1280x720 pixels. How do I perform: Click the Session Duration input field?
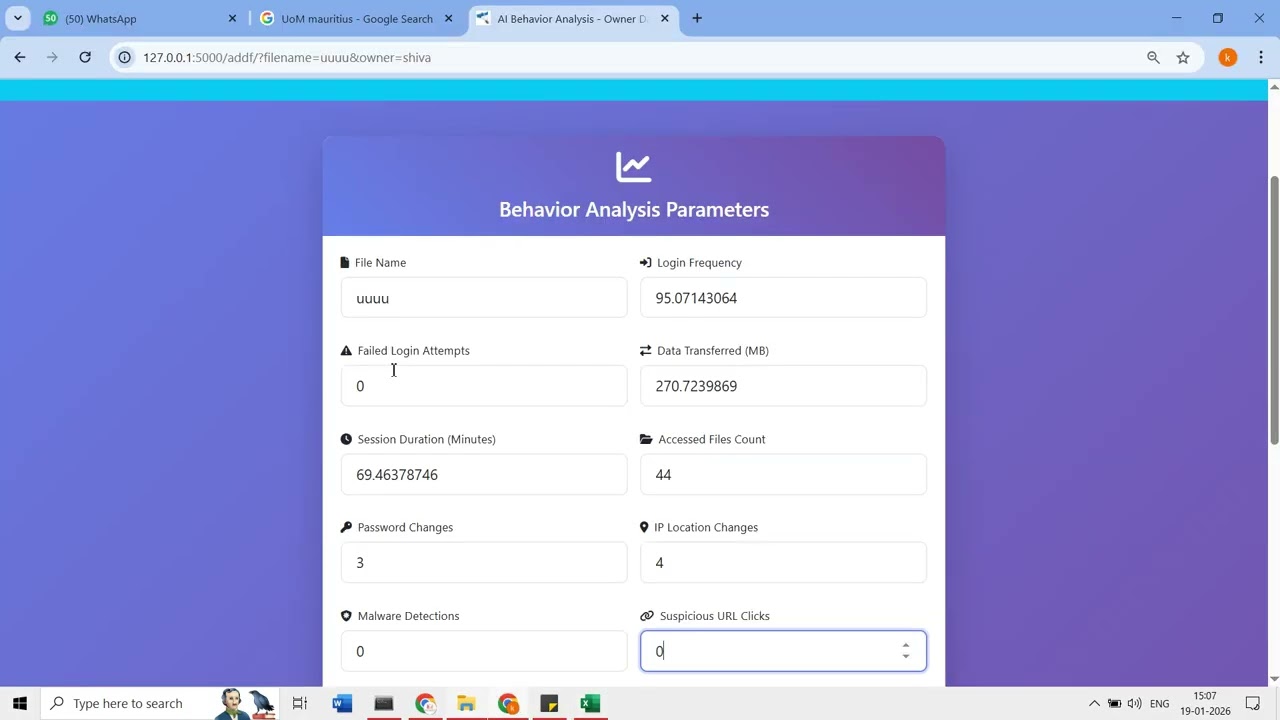484,475
